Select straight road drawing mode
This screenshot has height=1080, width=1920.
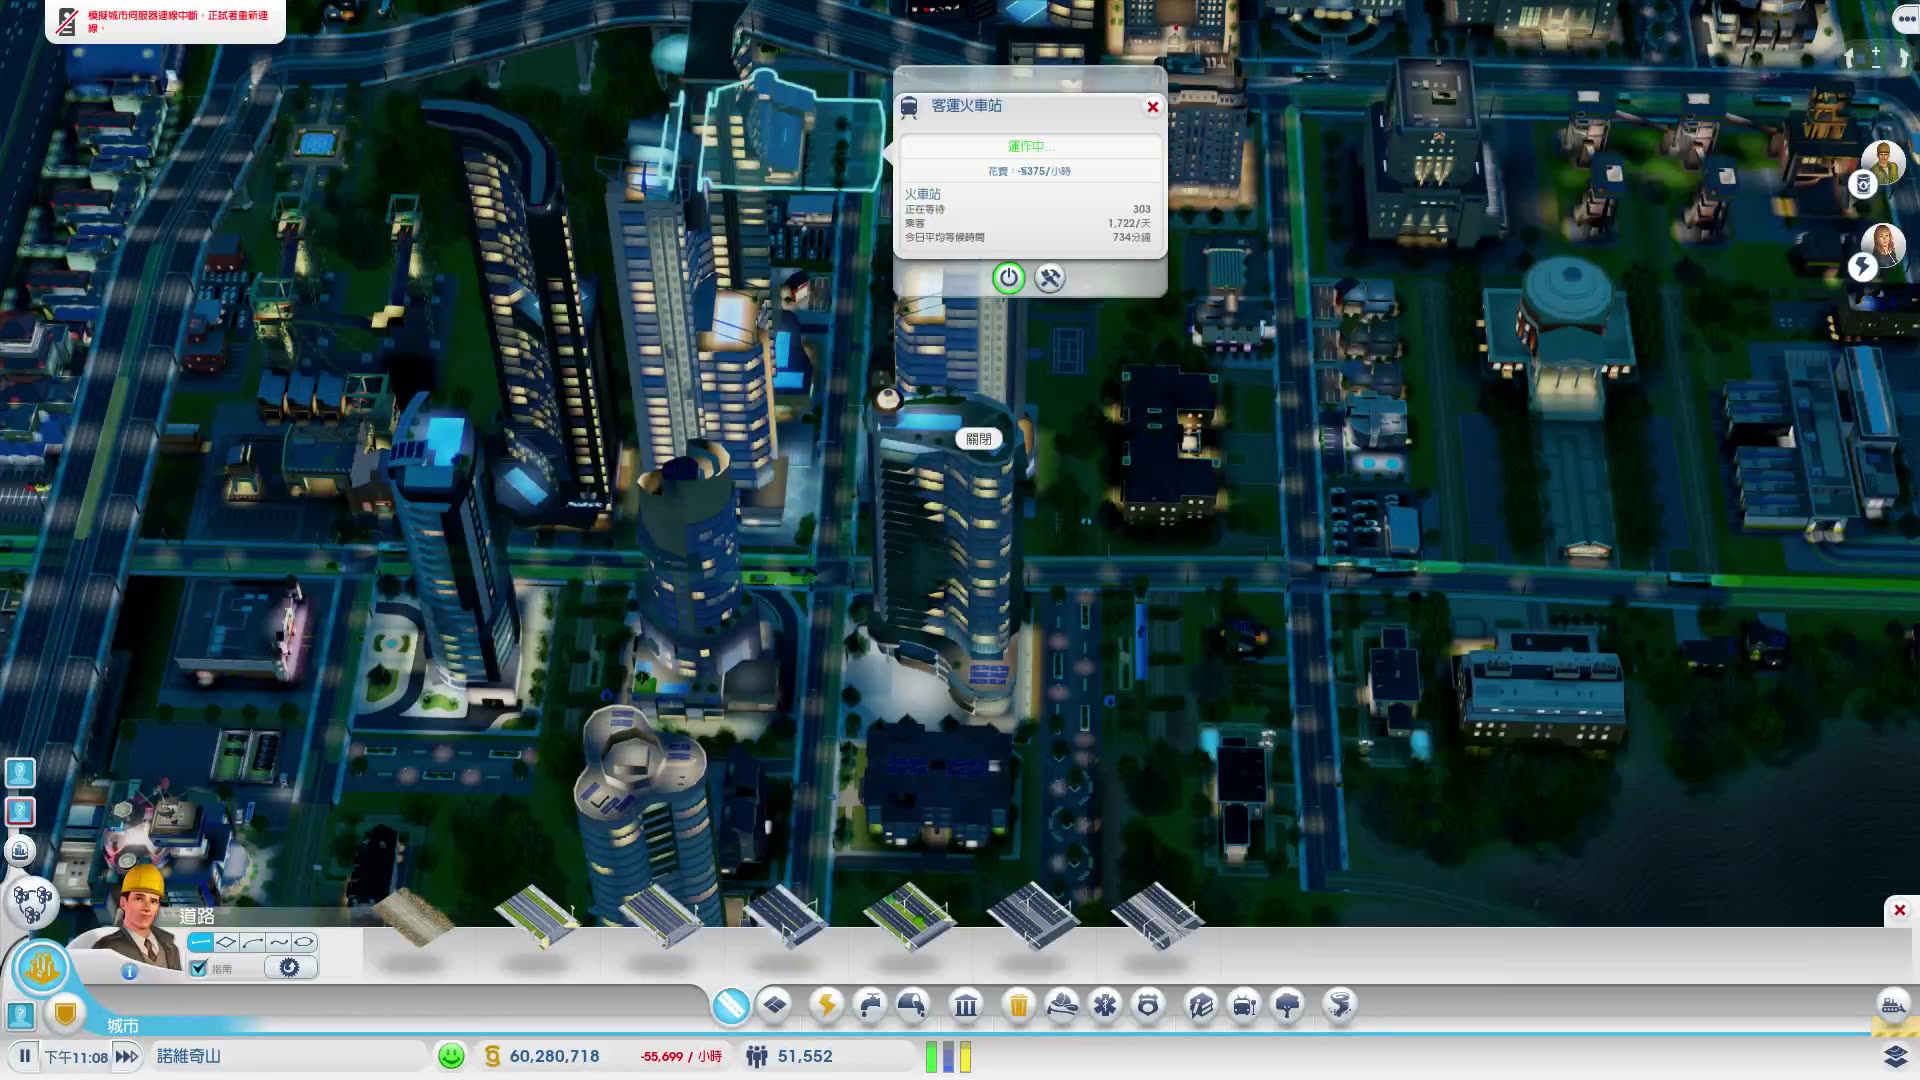tap(200, 942)
